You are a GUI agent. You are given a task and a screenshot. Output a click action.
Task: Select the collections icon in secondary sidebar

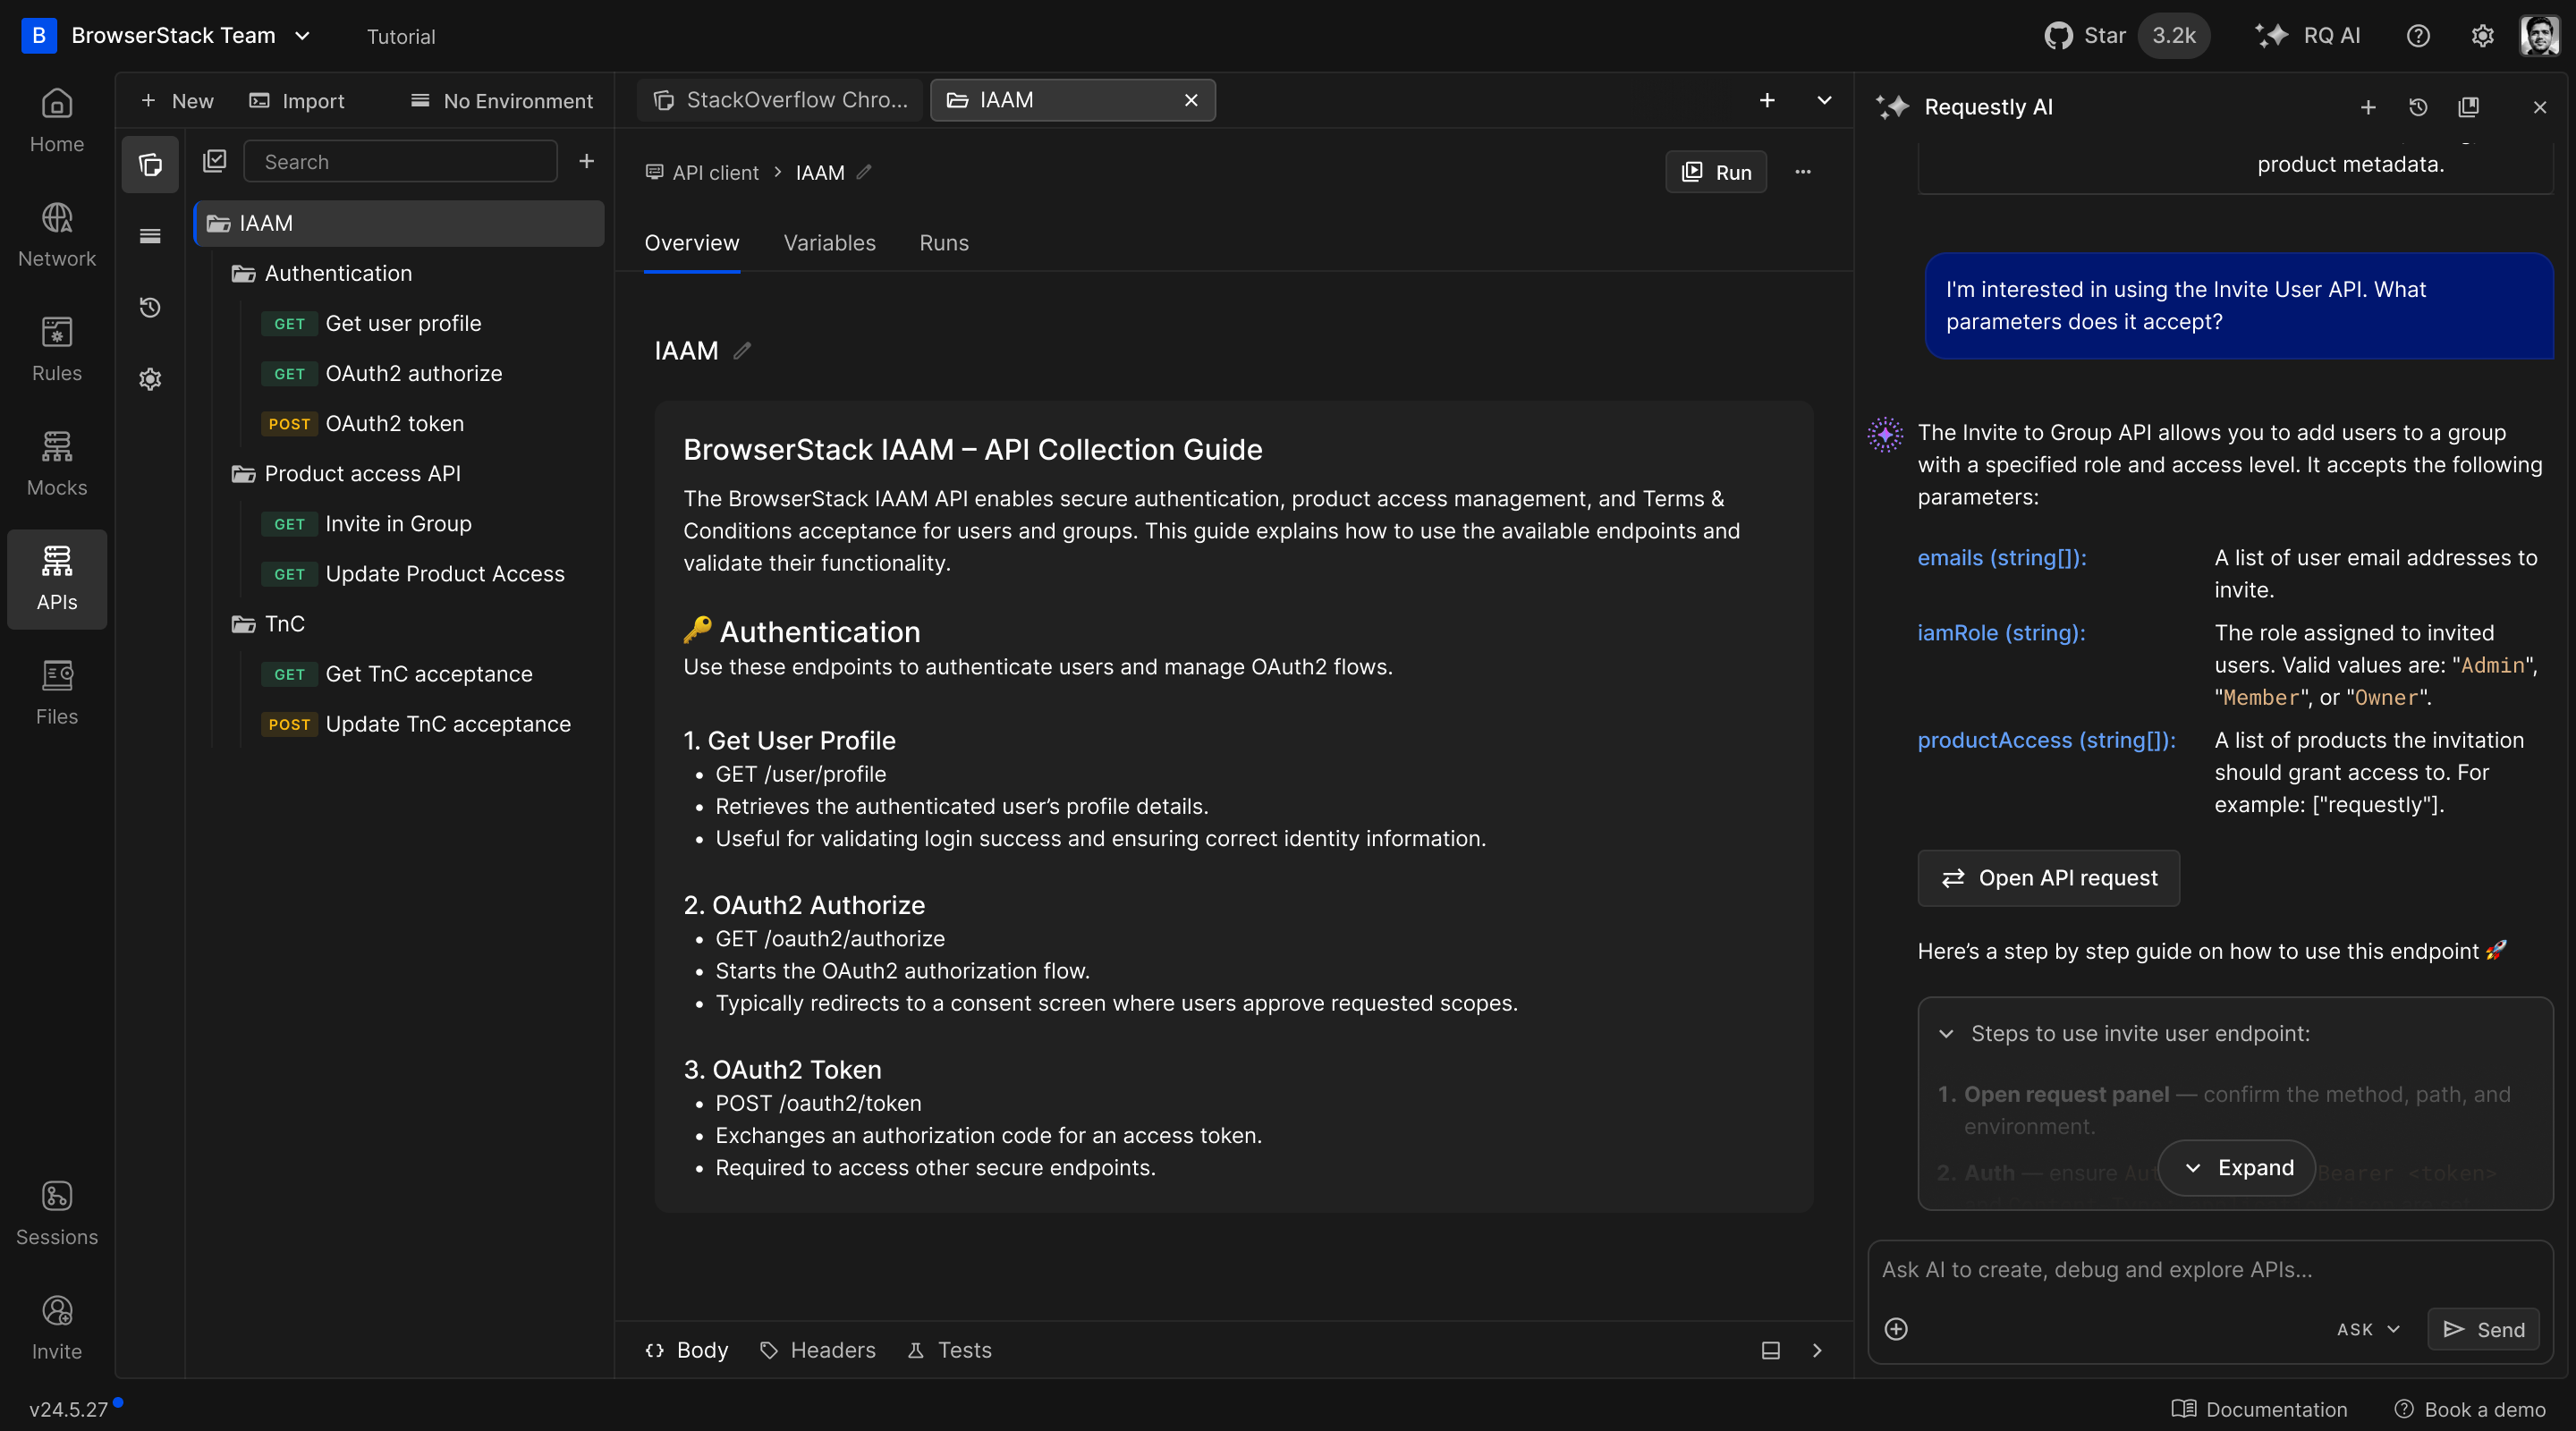click(x=150, y=164)
